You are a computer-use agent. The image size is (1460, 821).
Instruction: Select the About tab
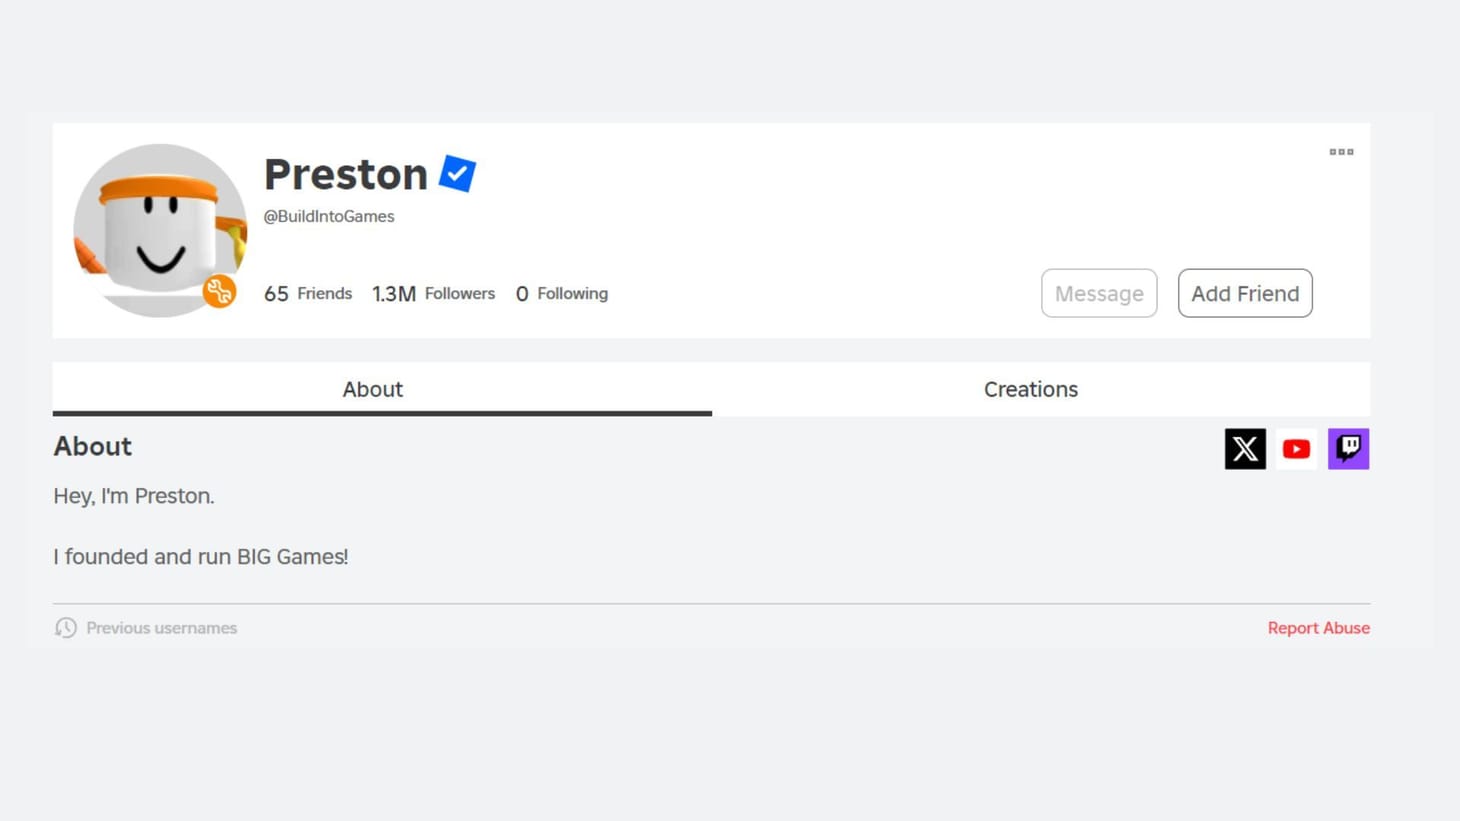click(372, 389)
